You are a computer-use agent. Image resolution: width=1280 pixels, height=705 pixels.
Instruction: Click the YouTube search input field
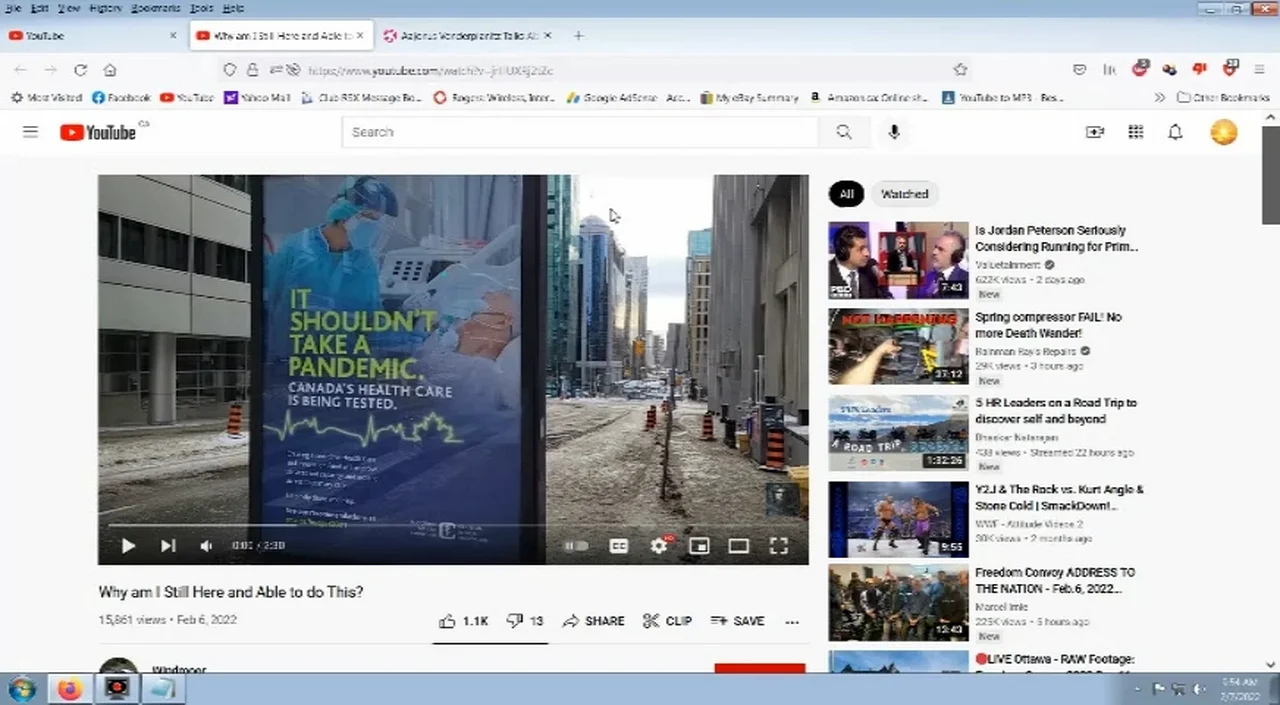pos(580,132)
